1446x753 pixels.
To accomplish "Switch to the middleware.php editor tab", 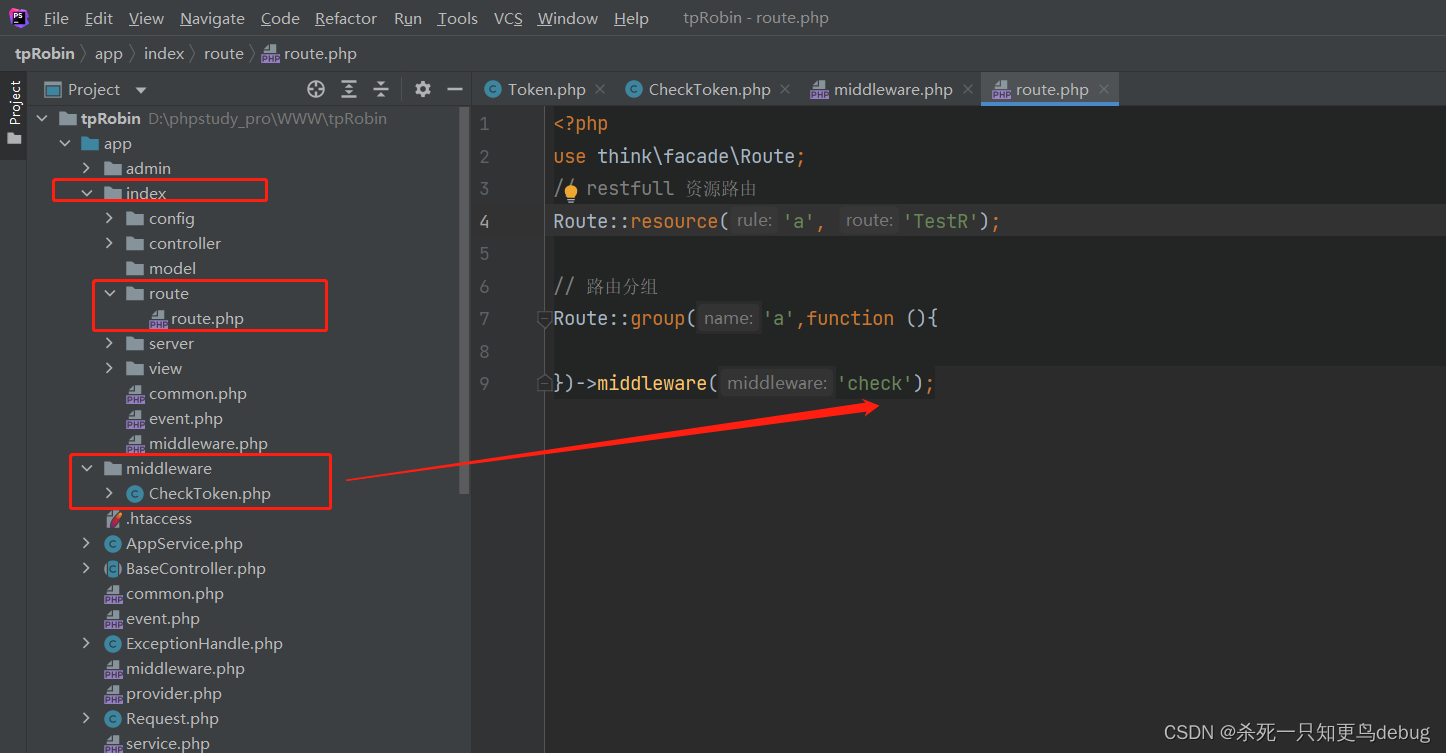I will click(x=890, y=88).
